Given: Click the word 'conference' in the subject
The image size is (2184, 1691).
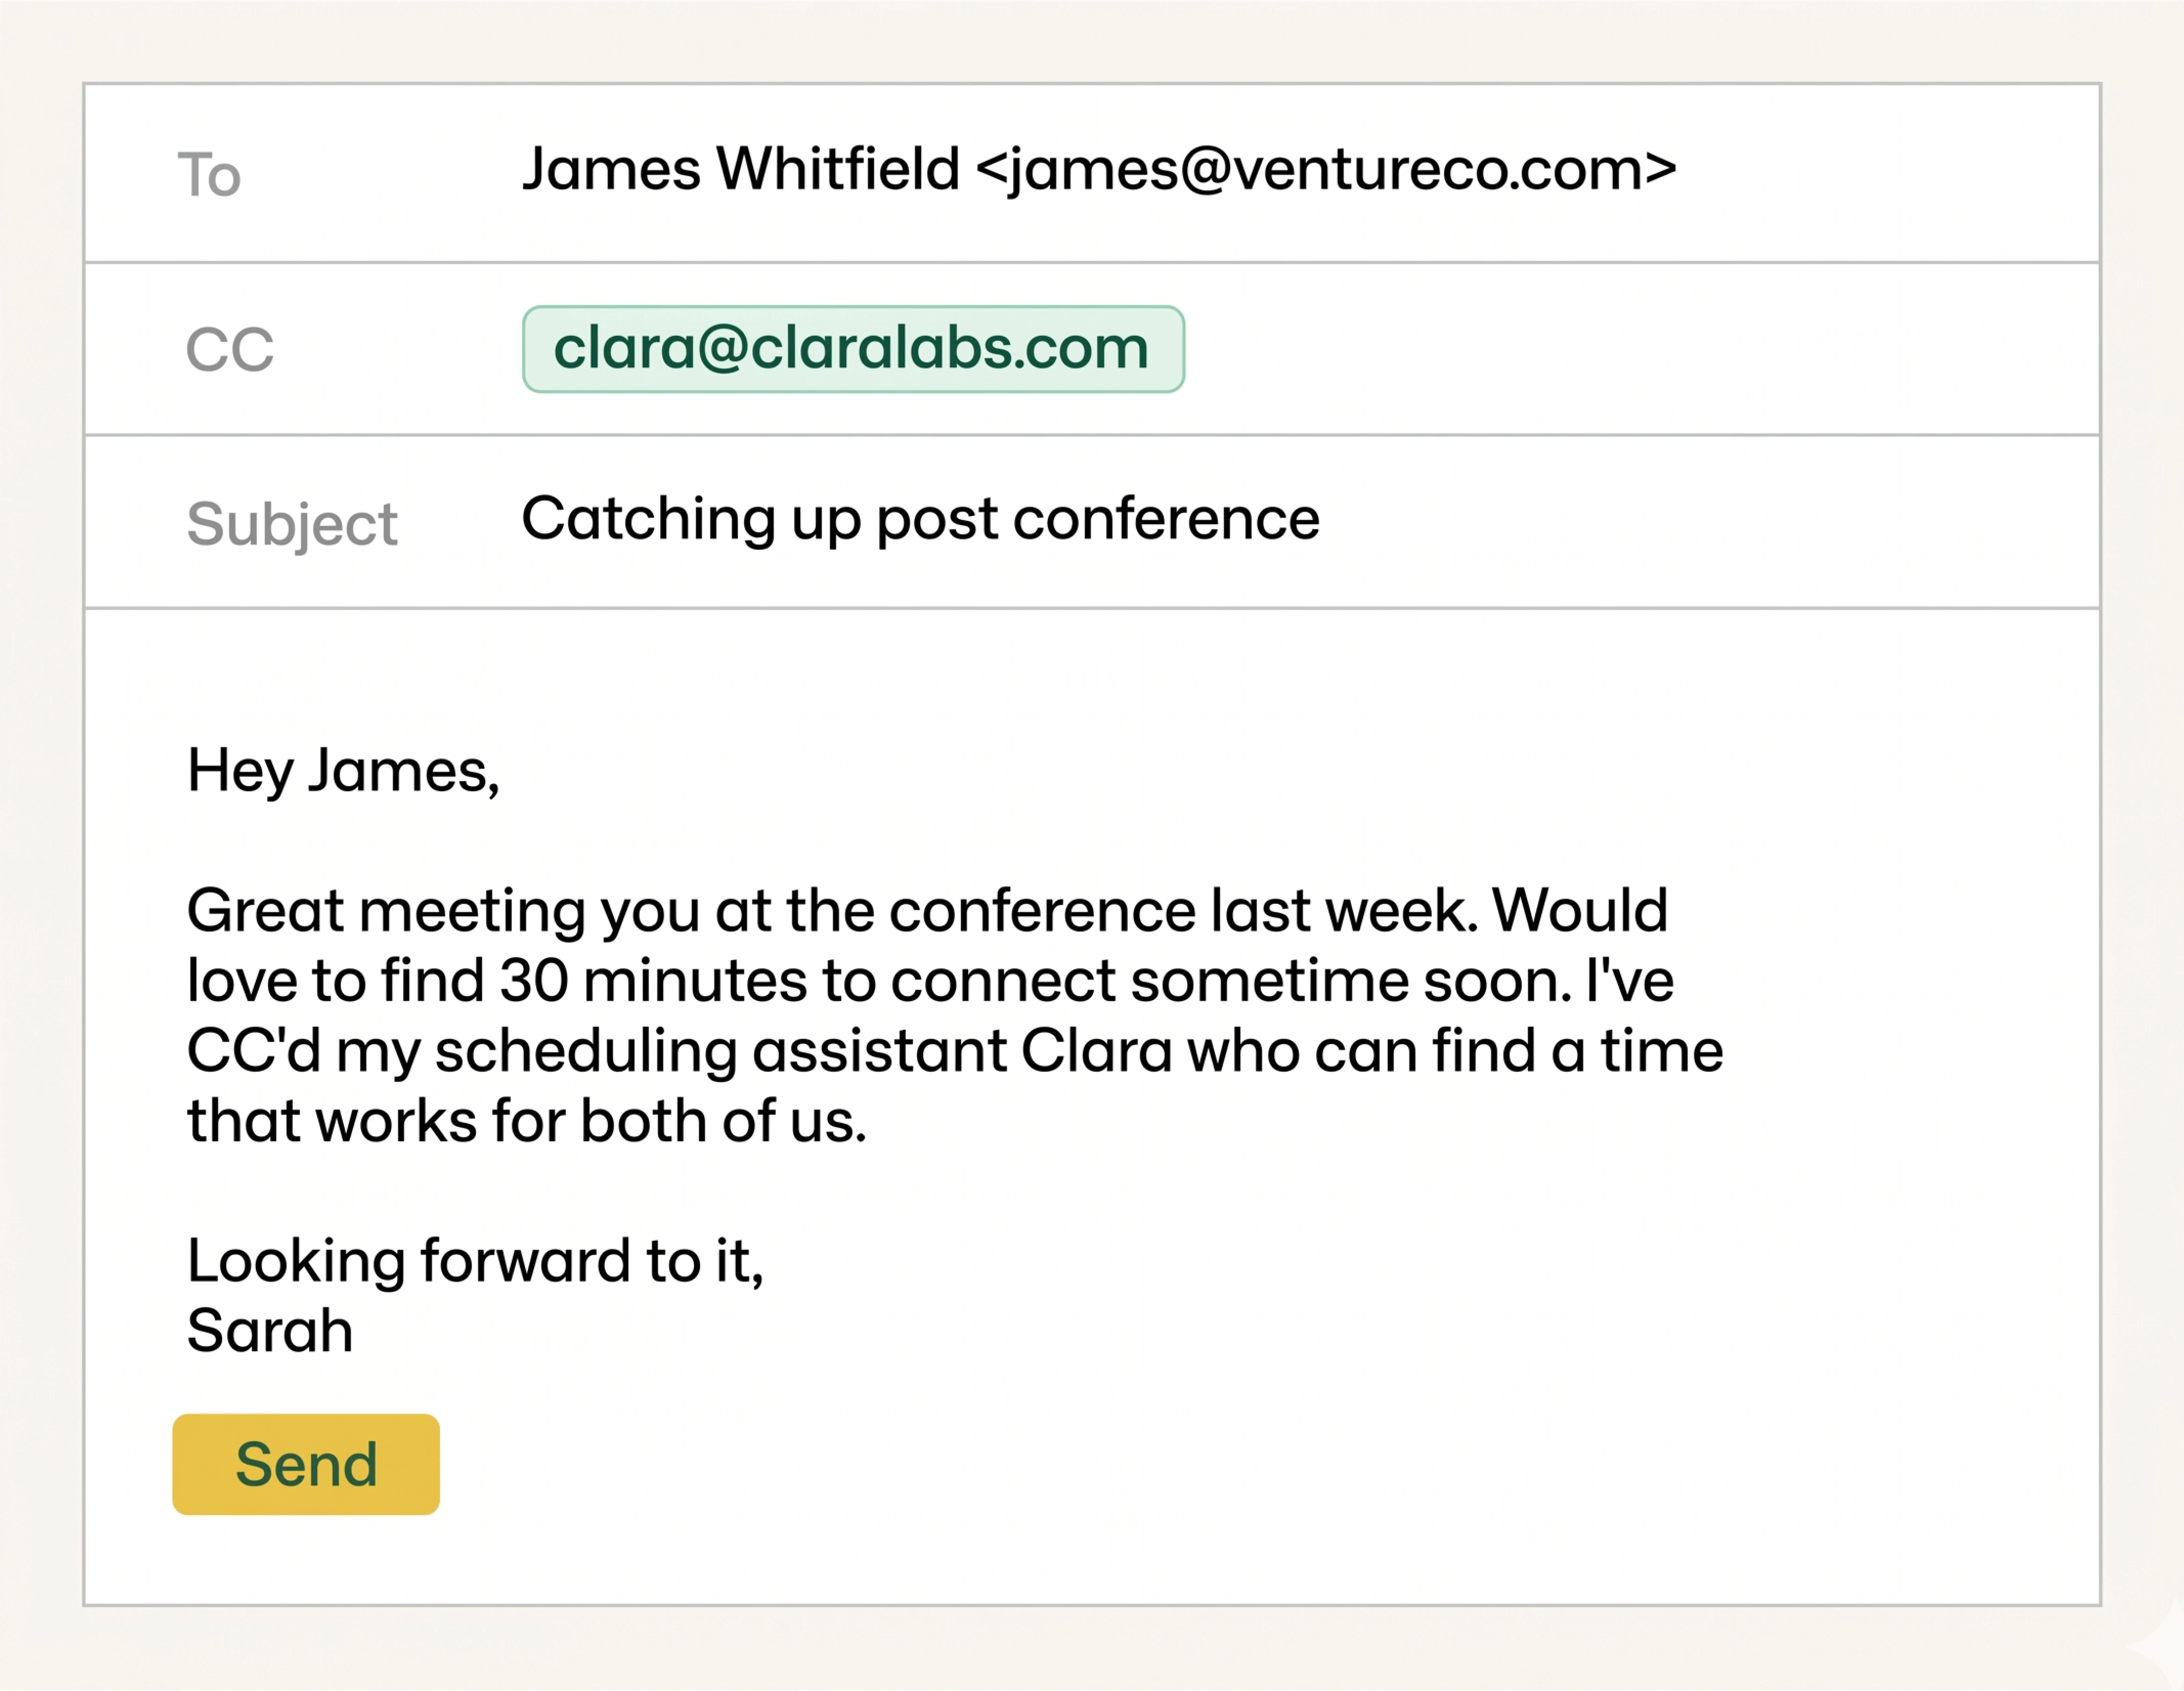Looking at the screenshot, I should [1166, 519].
